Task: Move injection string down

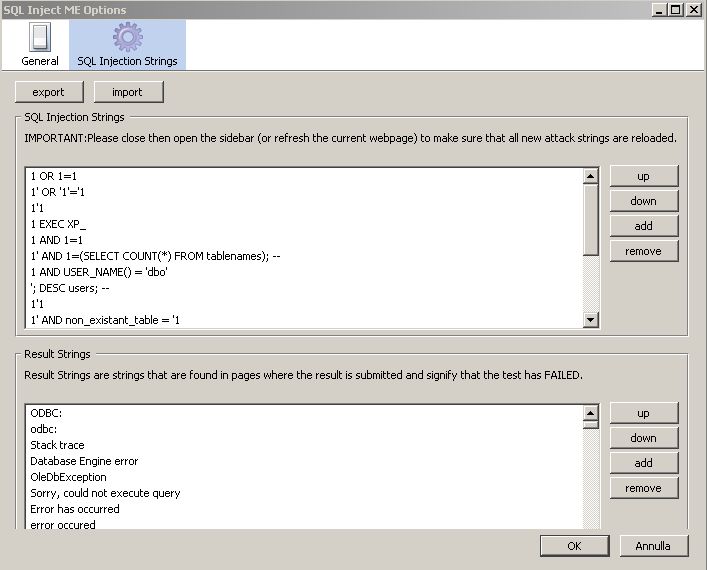Action: [643, 201]
